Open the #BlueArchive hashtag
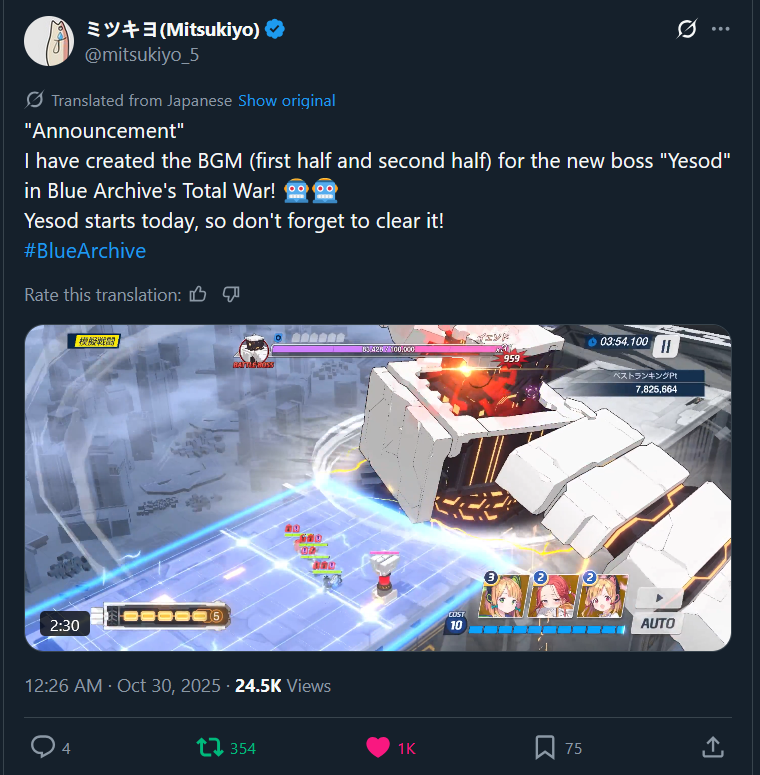Image resolution: width=760 pixels, height=775 pixels. (85, 251)
